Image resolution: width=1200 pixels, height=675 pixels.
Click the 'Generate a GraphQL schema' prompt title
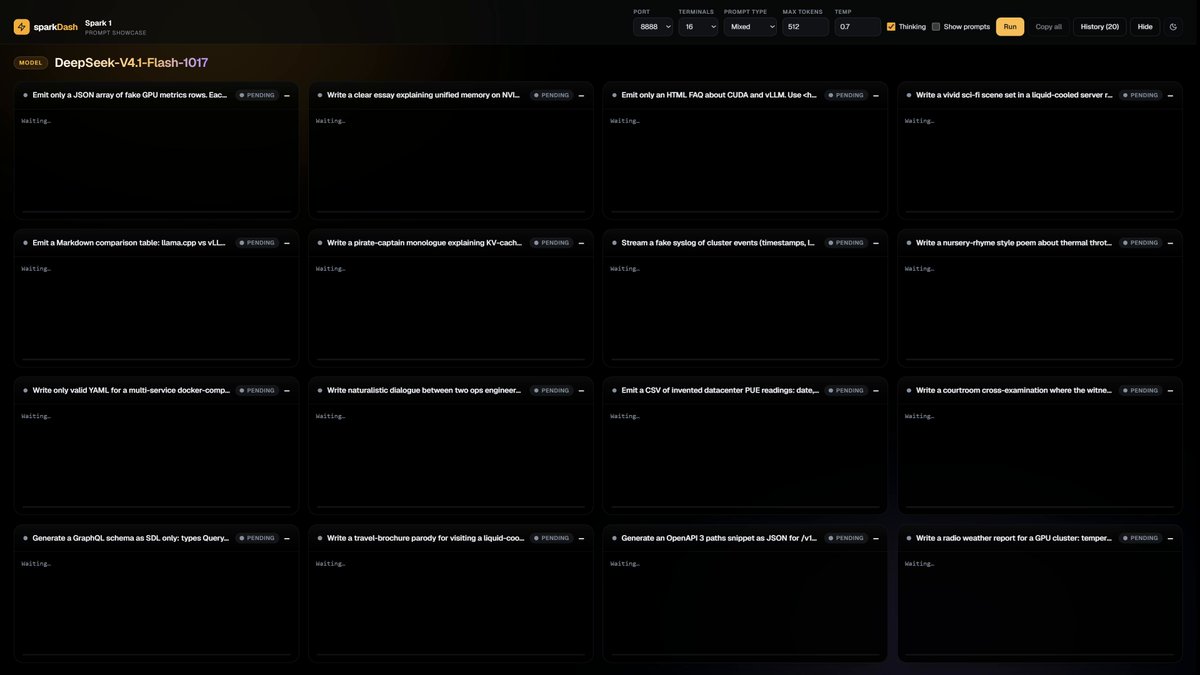pos(131,538)
